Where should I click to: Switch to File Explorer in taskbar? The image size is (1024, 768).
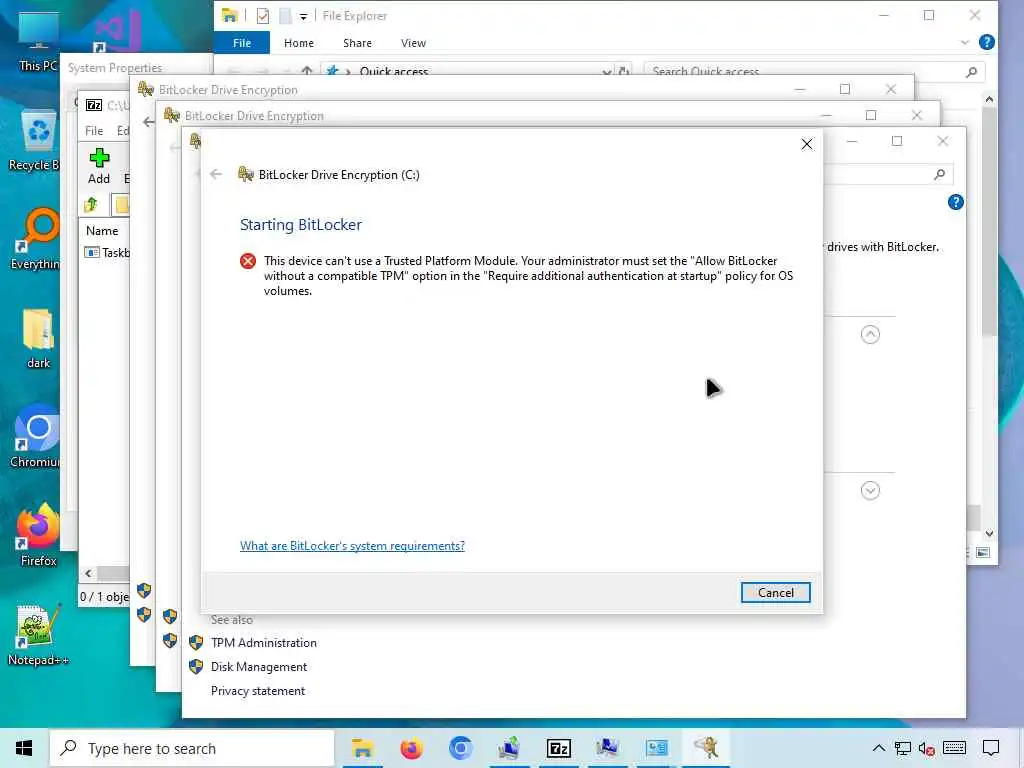point(362,748)
